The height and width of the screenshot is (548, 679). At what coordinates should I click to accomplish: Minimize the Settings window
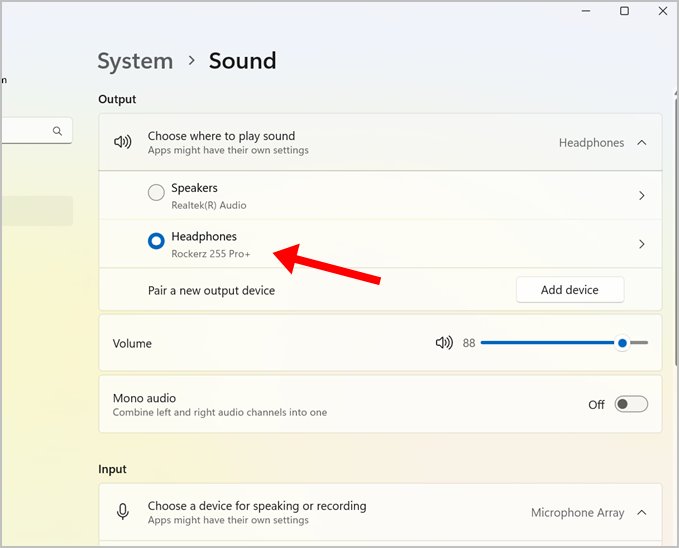pyautogui.click(x=586, y=11)
